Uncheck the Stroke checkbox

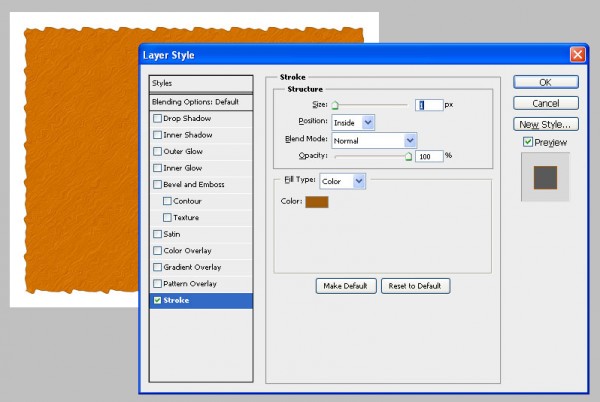[157, 300]
